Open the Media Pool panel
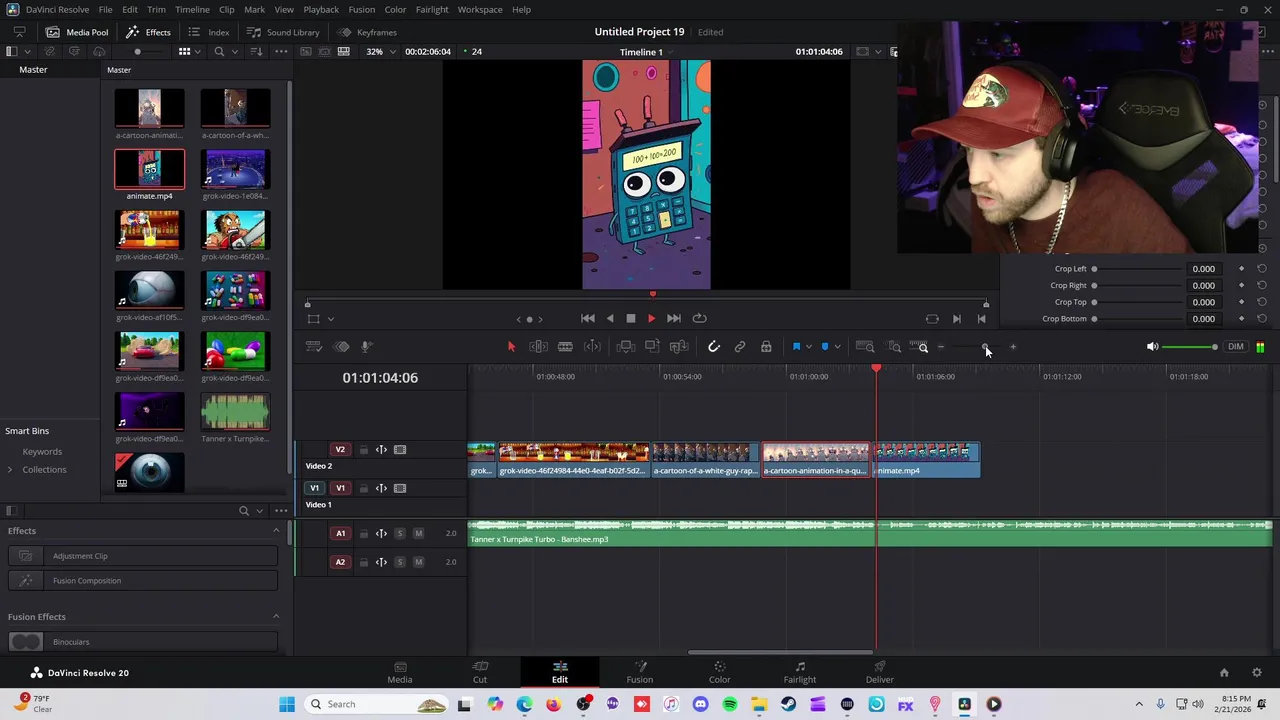 coord(76,32)
